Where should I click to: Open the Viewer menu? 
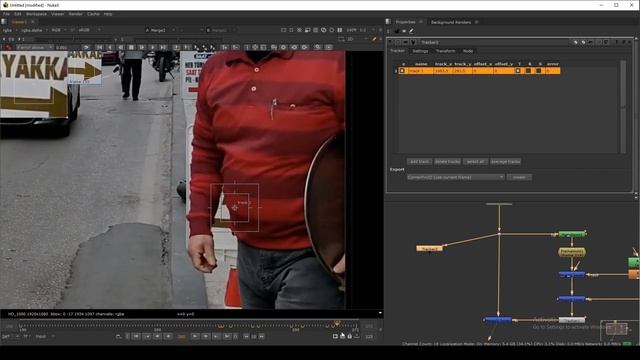click(x=58, y=14)
